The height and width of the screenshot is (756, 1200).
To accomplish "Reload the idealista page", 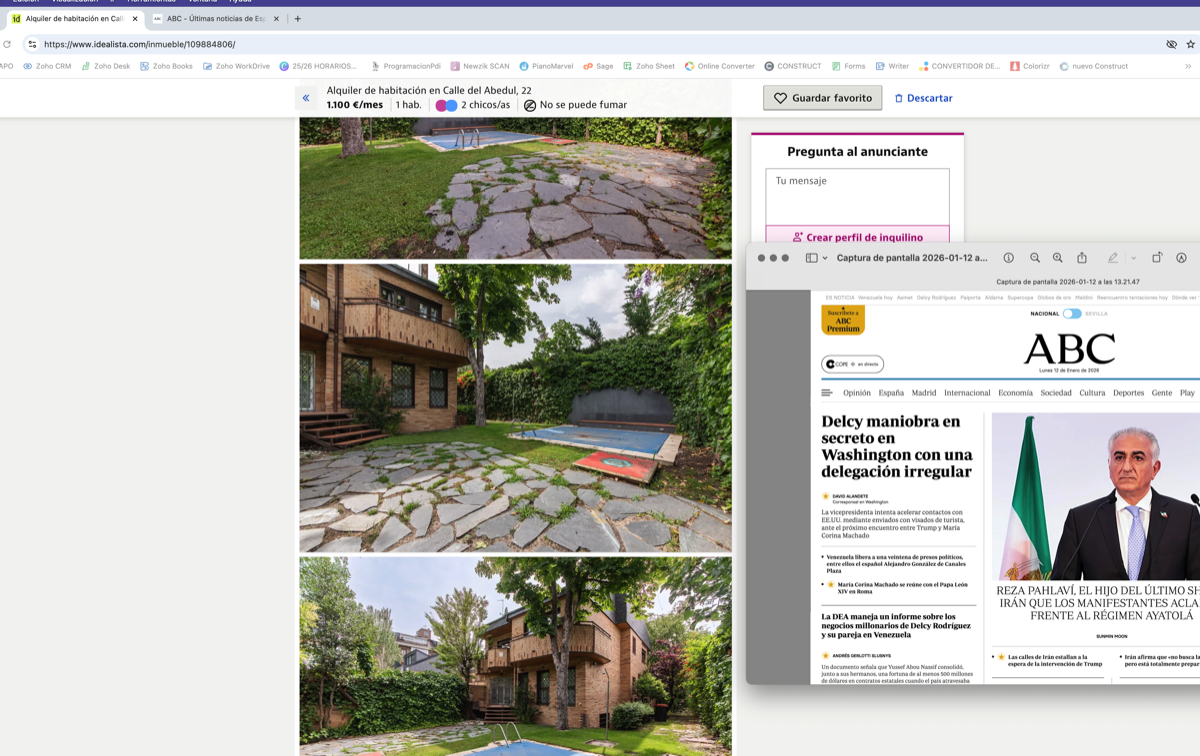I will (7, 44).
